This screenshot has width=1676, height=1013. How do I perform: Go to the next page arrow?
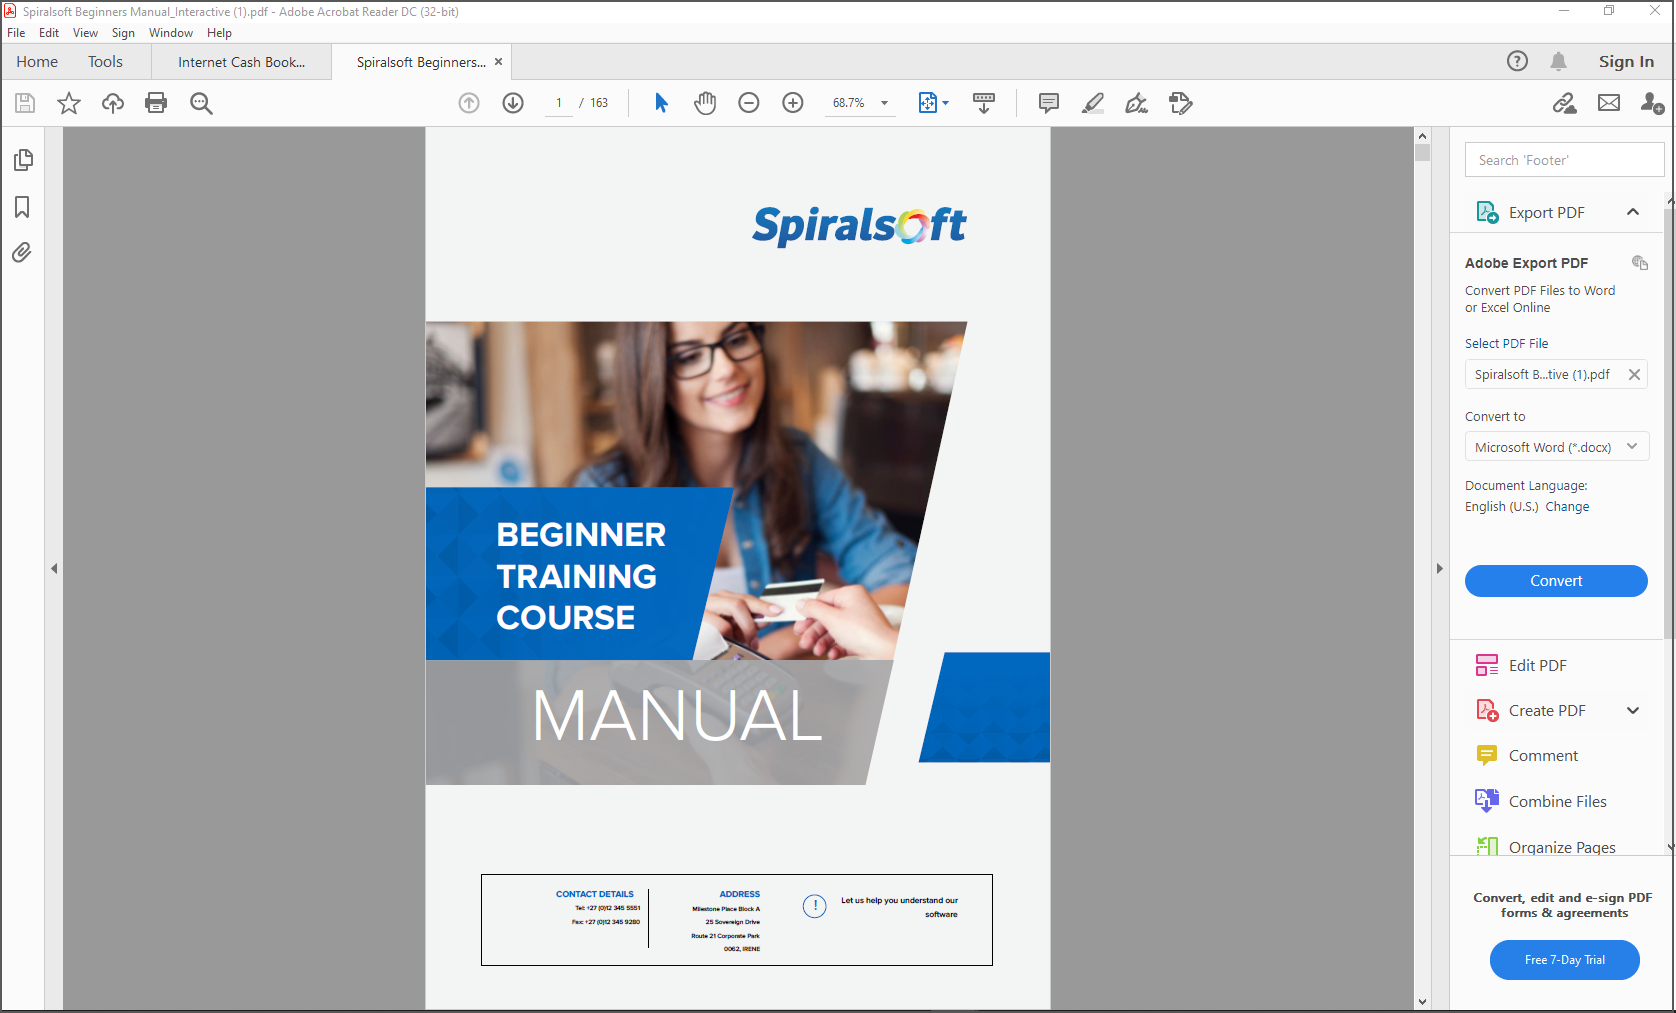tap(513, 103)
